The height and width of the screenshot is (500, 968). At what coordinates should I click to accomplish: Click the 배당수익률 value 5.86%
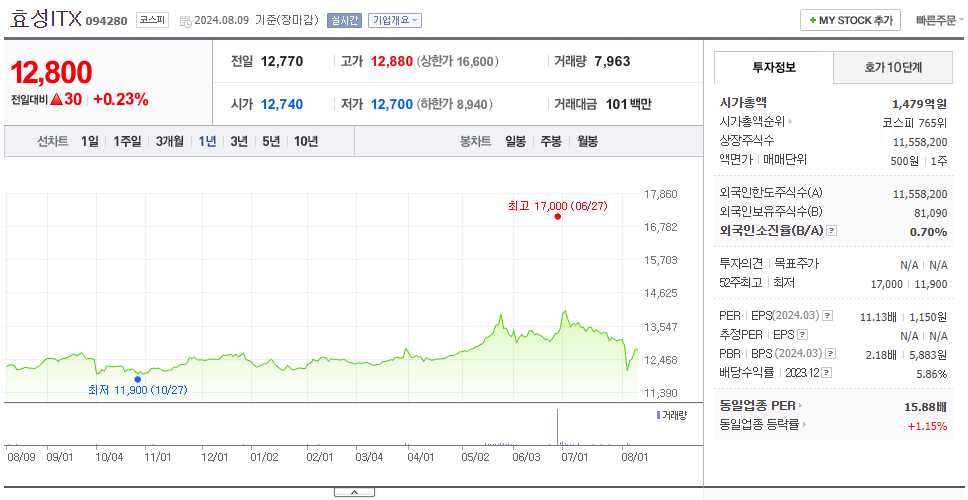click(x=932, y=374)
